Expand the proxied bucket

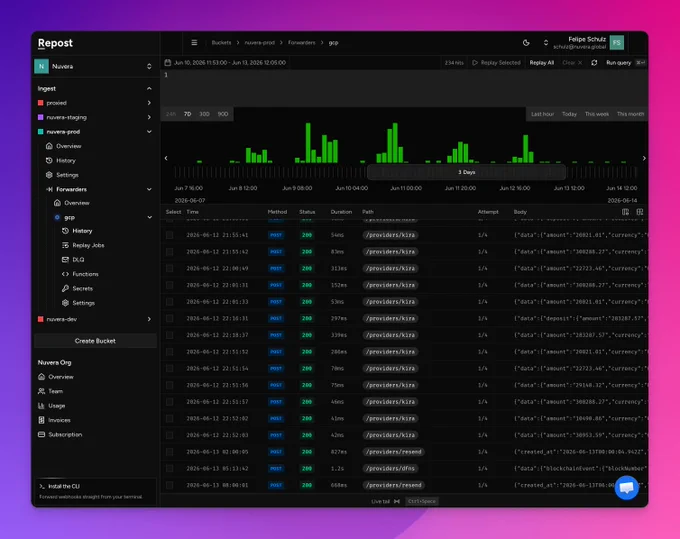pyautogui.click(x=149, y=103)
